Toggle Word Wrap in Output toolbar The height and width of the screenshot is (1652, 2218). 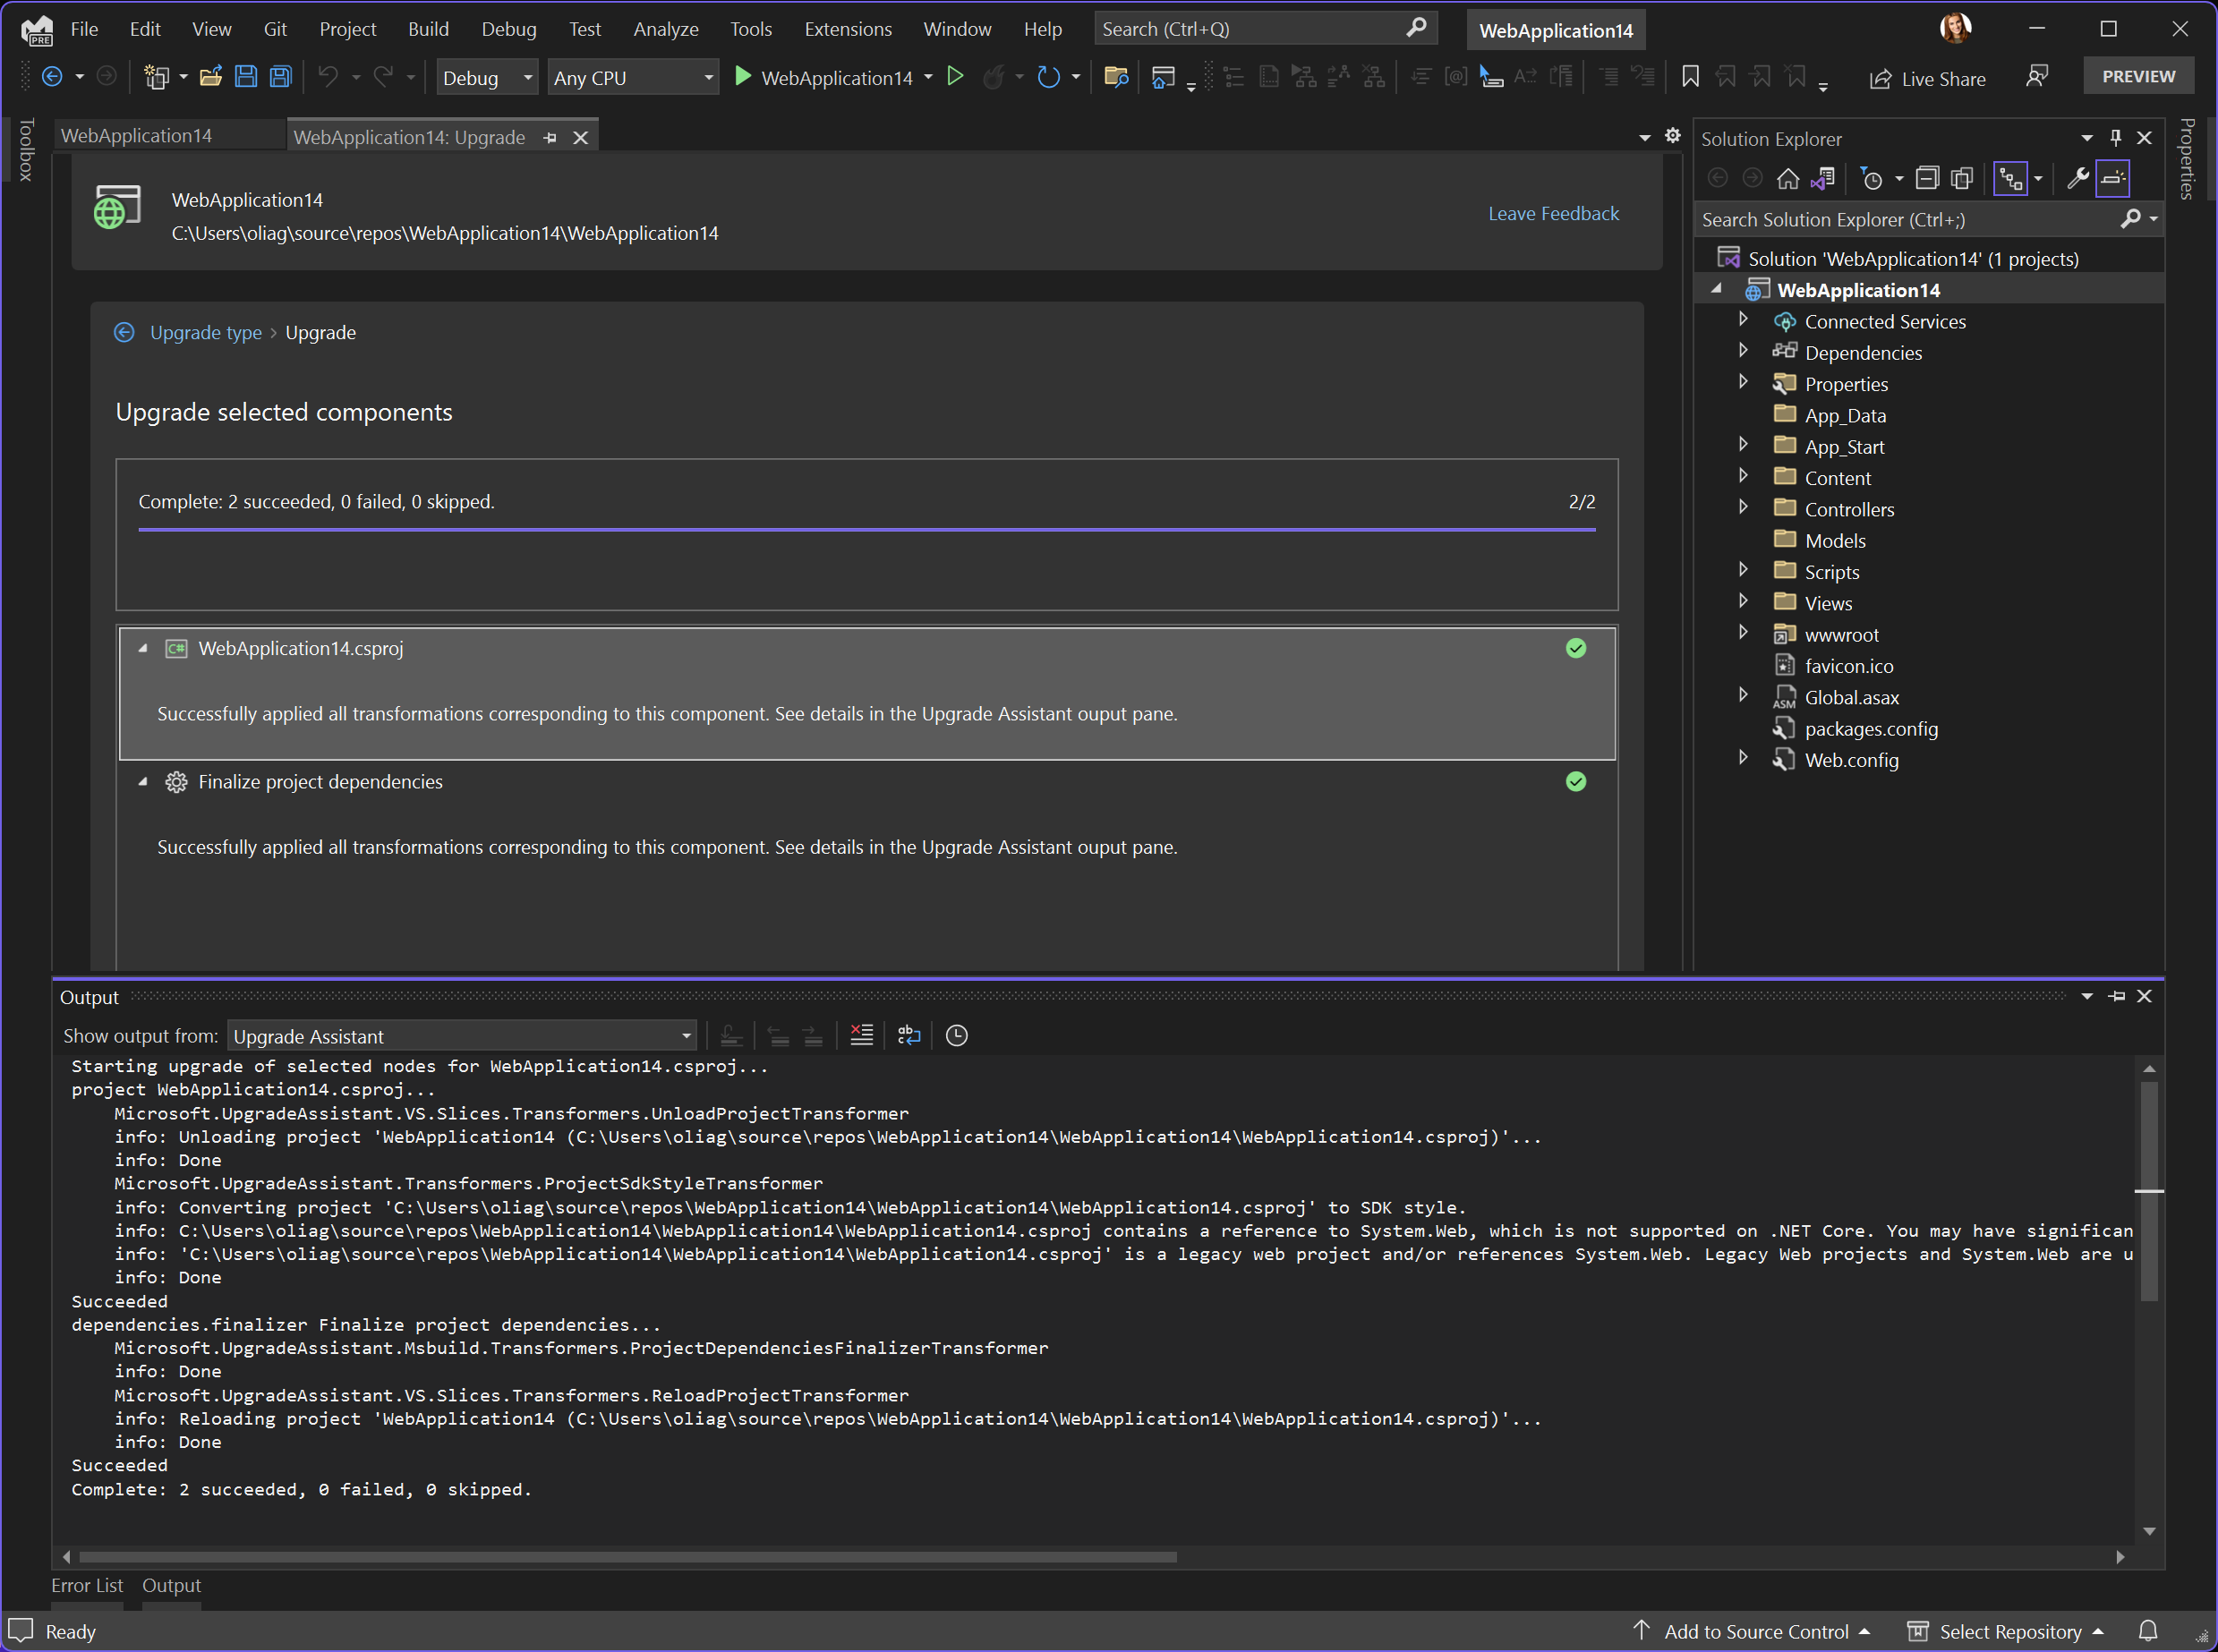(x=909, y=1035)
